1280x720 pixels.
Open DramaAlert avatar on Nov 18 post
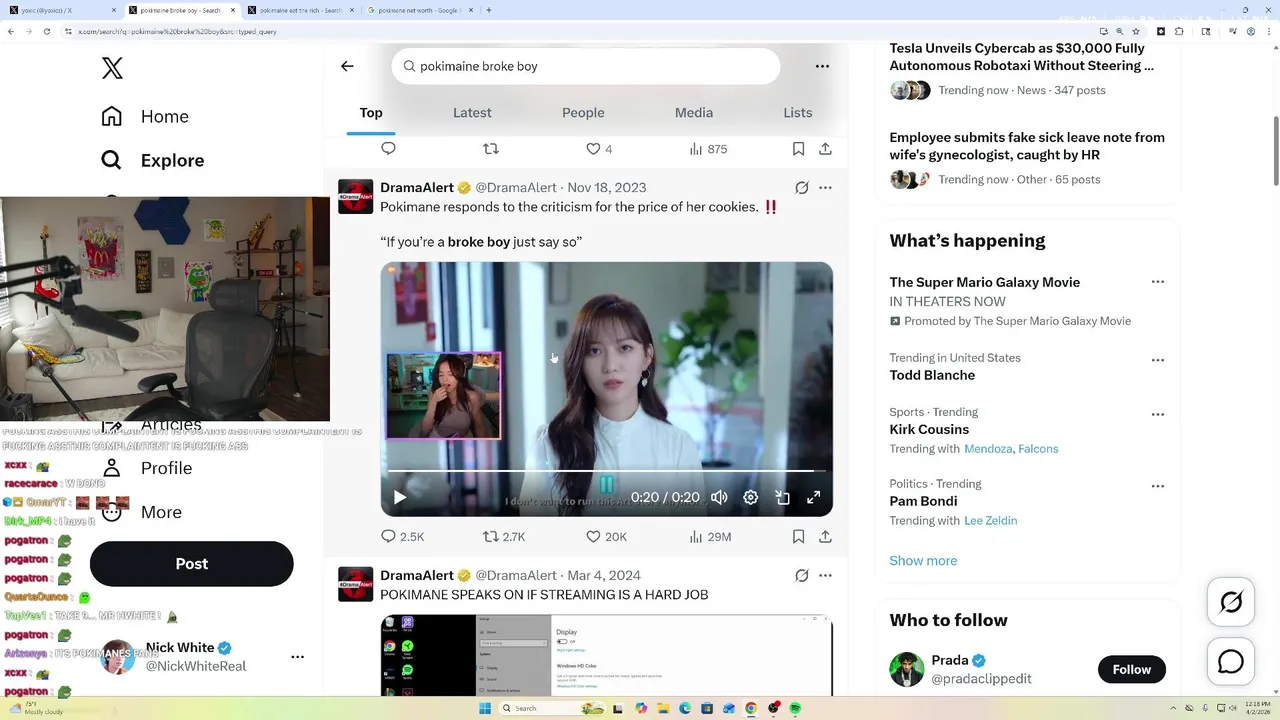[356, 196]
